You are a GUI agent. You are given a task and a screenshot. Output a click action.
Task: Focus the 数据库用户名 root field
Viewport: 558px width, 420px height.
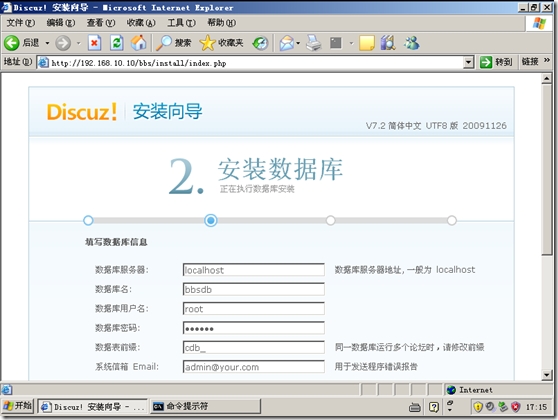(254, 308)
